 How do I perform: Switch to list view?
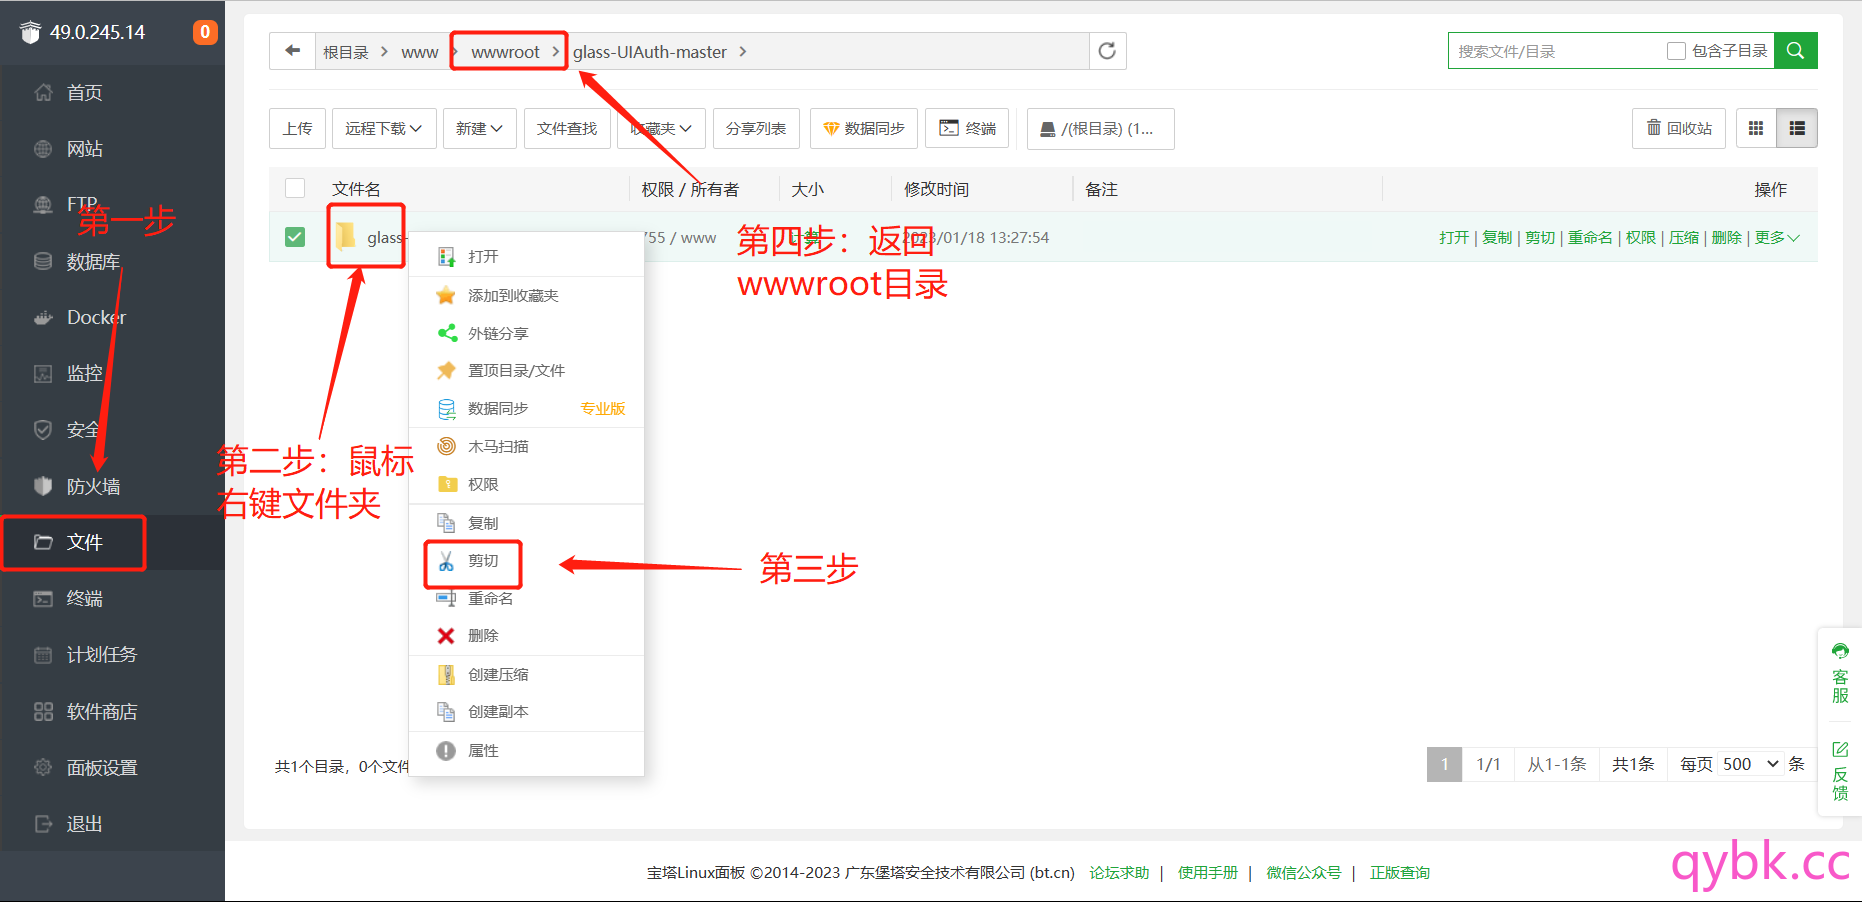[1797, 128]
